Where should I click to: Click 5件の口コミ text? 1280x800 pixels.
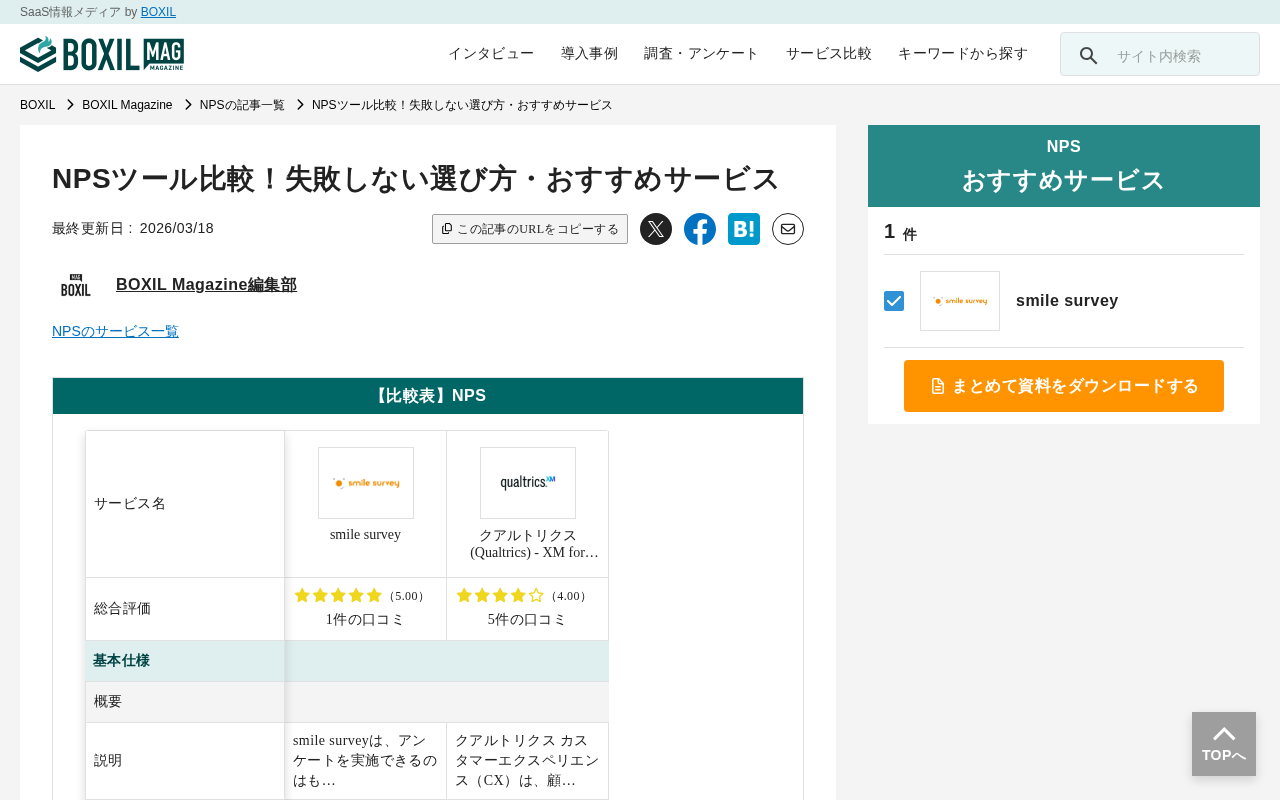tap(527, 620)
